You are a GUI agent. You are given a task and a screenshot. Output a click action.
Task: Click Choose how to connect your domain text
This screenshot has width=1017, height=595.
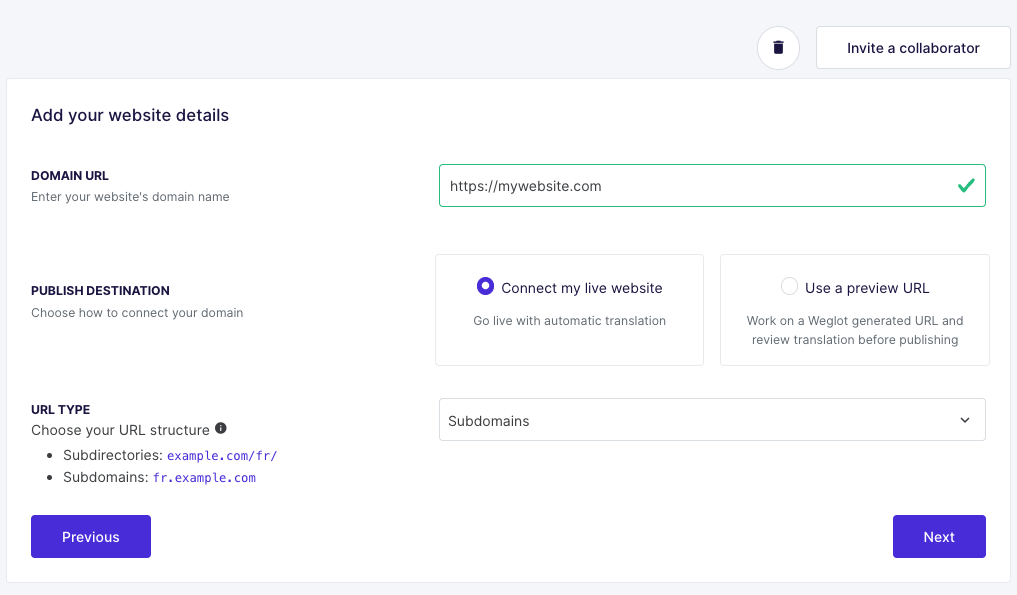pyautogui.click(x=137, y=313)
